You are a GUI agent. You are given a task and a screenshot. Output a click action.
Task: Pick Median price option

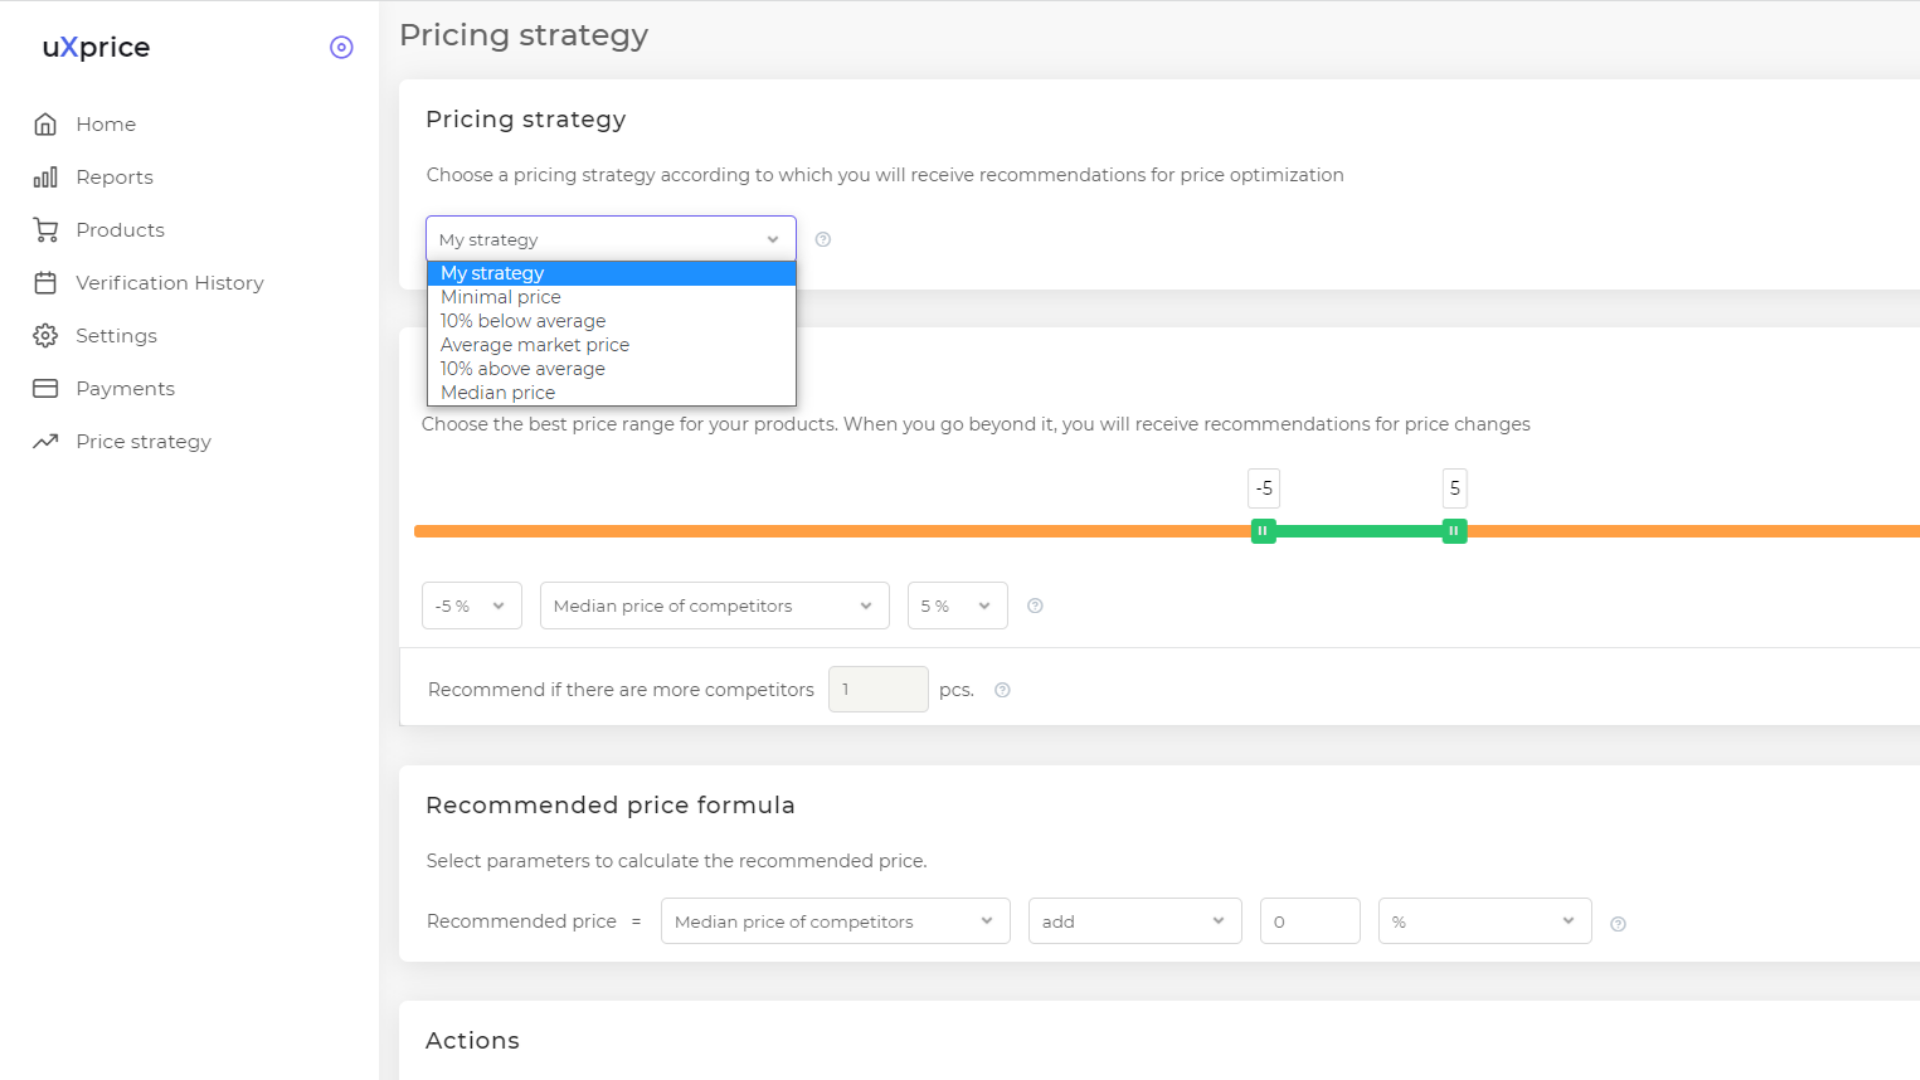coord(611,393)
